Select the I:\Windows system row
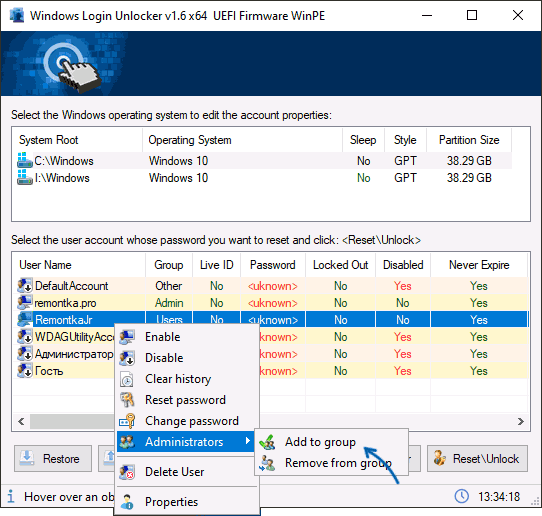This screenshot has width=542, height=516. [x=264, y=178]
